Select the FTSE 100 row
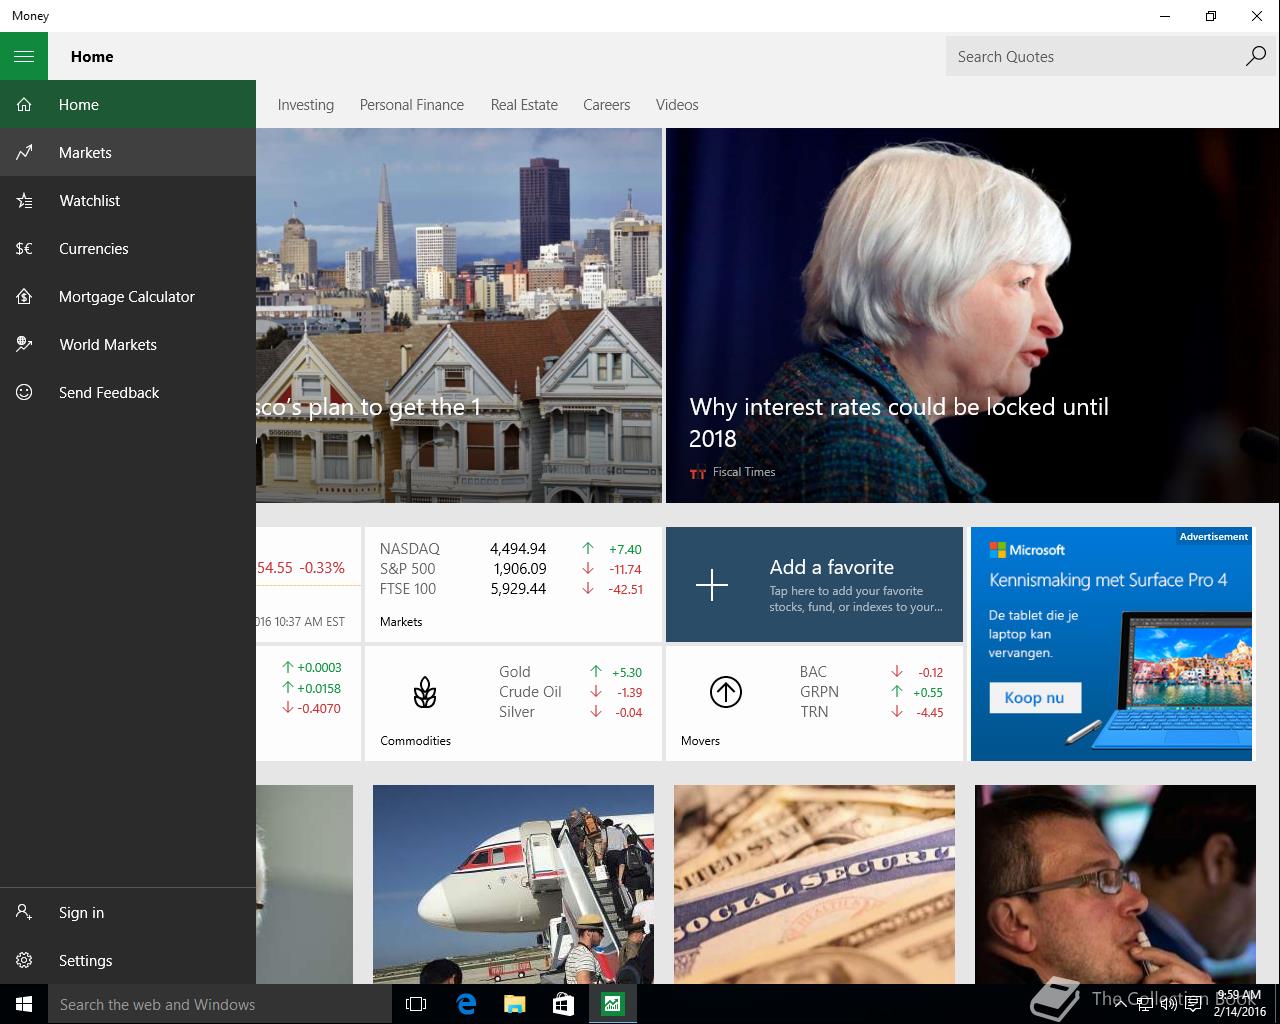The height and width of the screenshot is (1024, 1280). 511,588
